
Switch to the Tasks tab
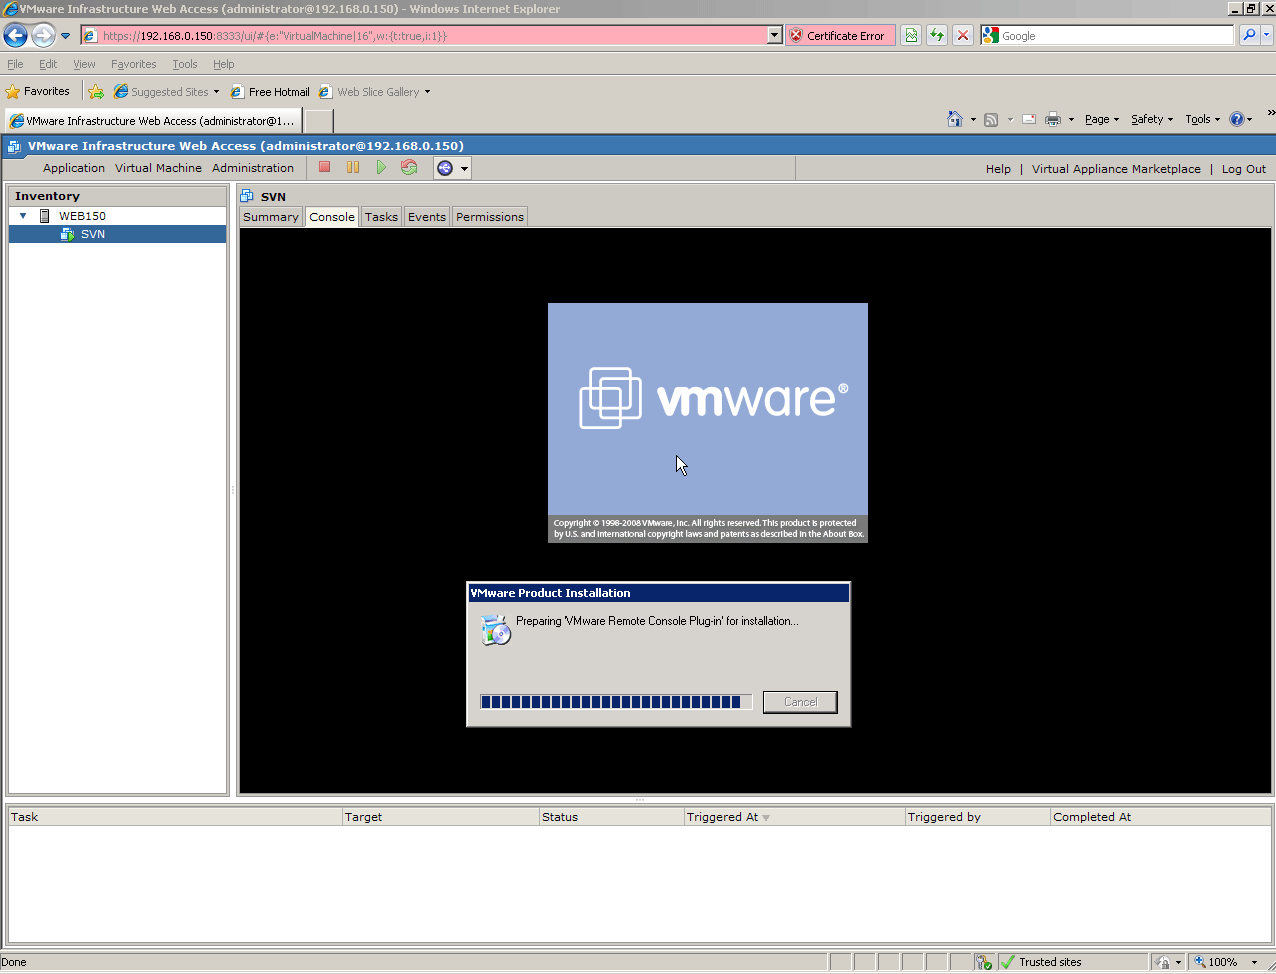click(381, 217)
